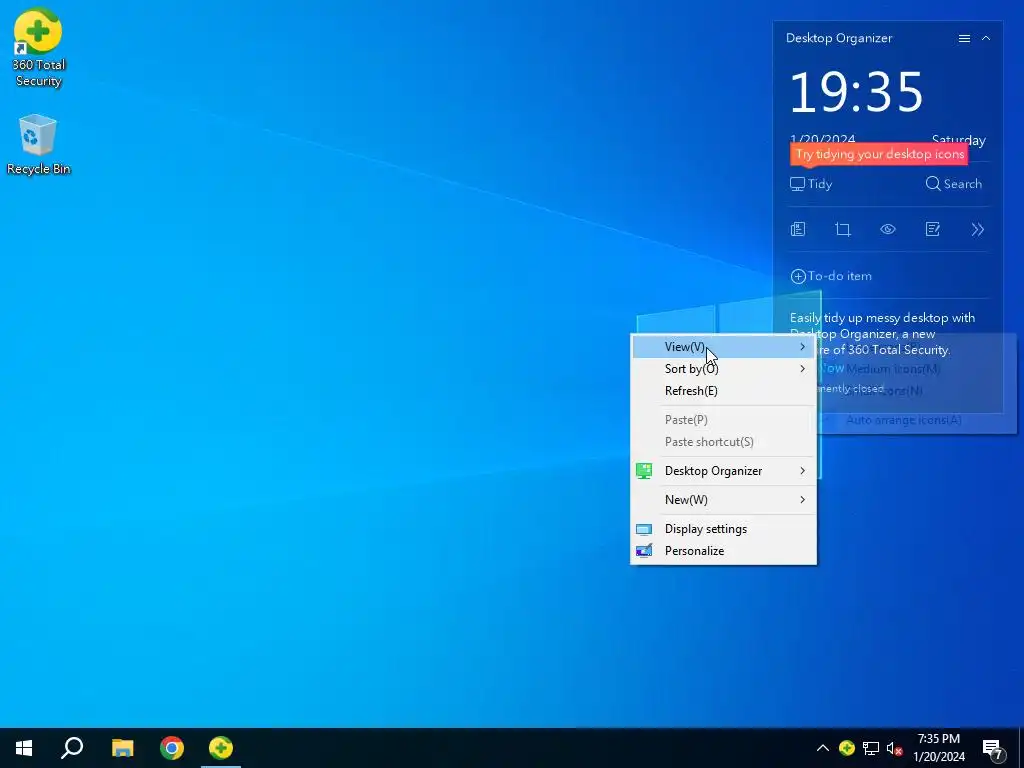Image resolution: width=1024 pixels, height=768 pixels.
Task: Choose Refresh(E) from the context menu
Action: pos(724,391)
